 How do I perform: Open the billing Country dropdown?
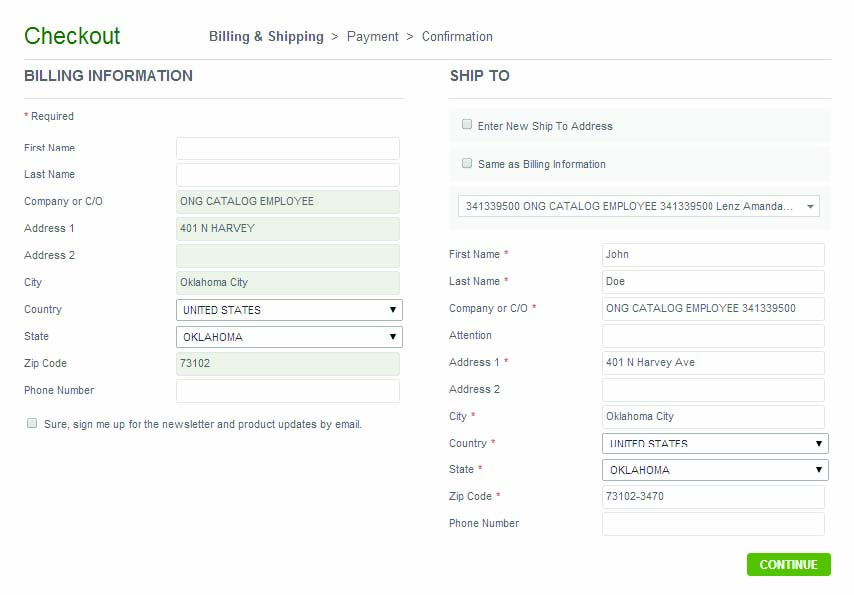(289, 310)
